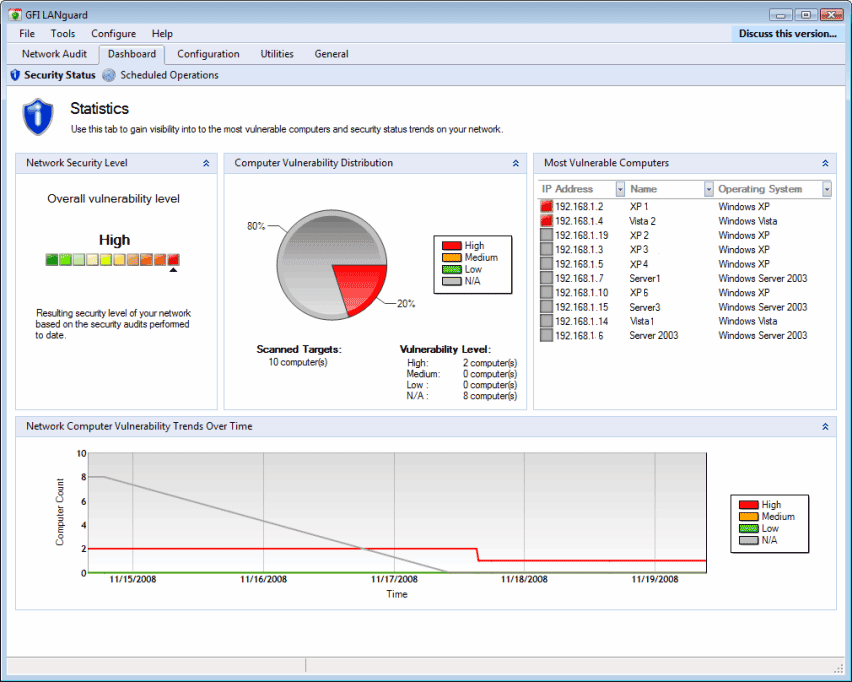Click gray status icon beside 192.168.1.6
852x682 pixels.
point(546,335)
